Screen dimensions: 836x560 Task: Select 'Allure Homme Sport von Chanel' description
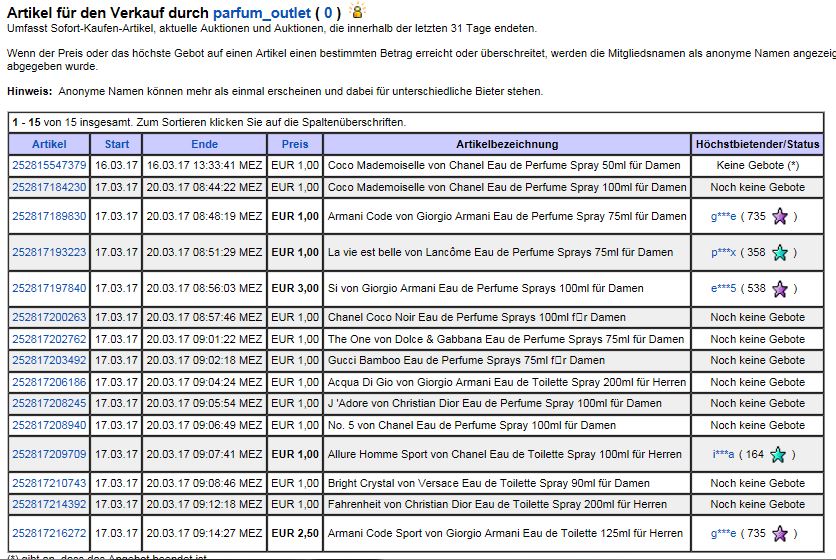(504, 454)
